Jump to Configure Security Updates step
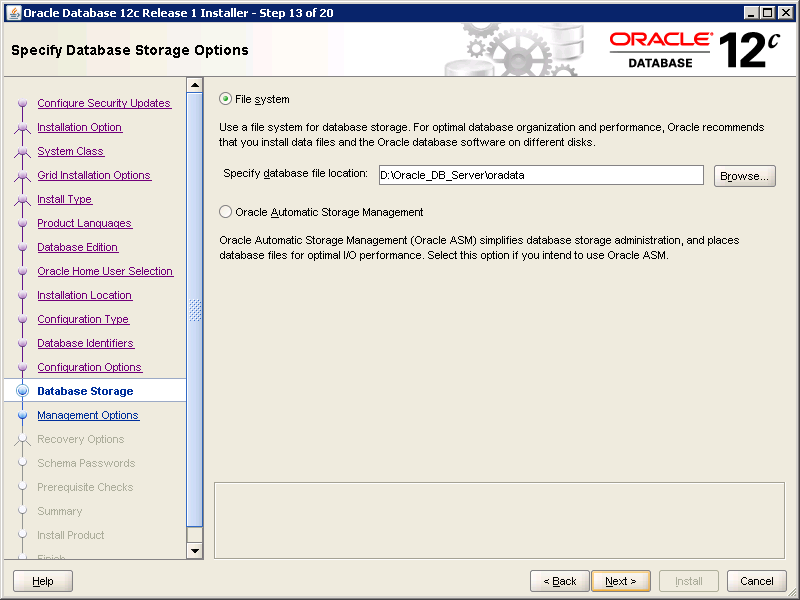Viewport: 800px width, 600px height. [x=104, y=103]
